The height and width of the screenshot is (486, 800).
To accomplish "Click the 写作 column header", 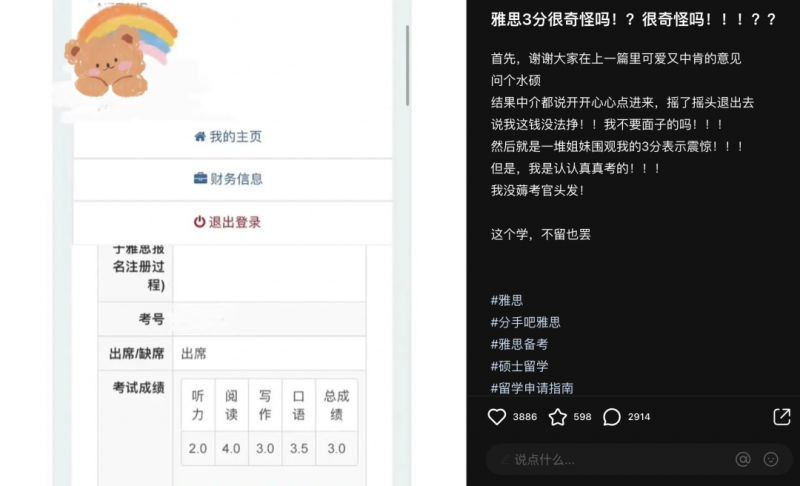I will [x=265, y=405].
